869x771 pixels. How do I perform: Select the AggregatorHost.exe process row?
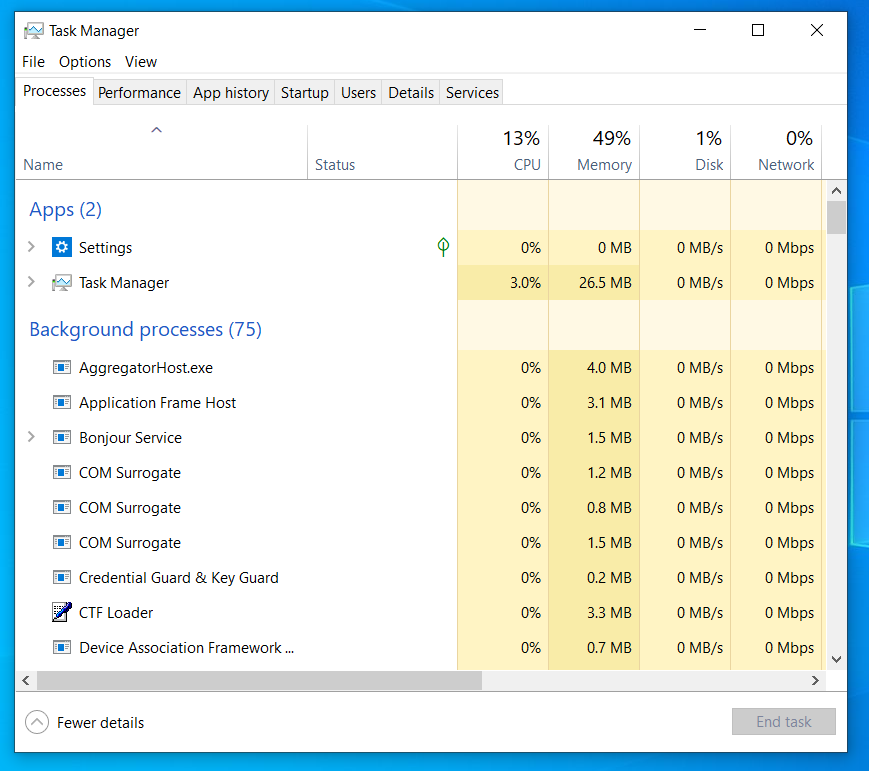point(421,367)
